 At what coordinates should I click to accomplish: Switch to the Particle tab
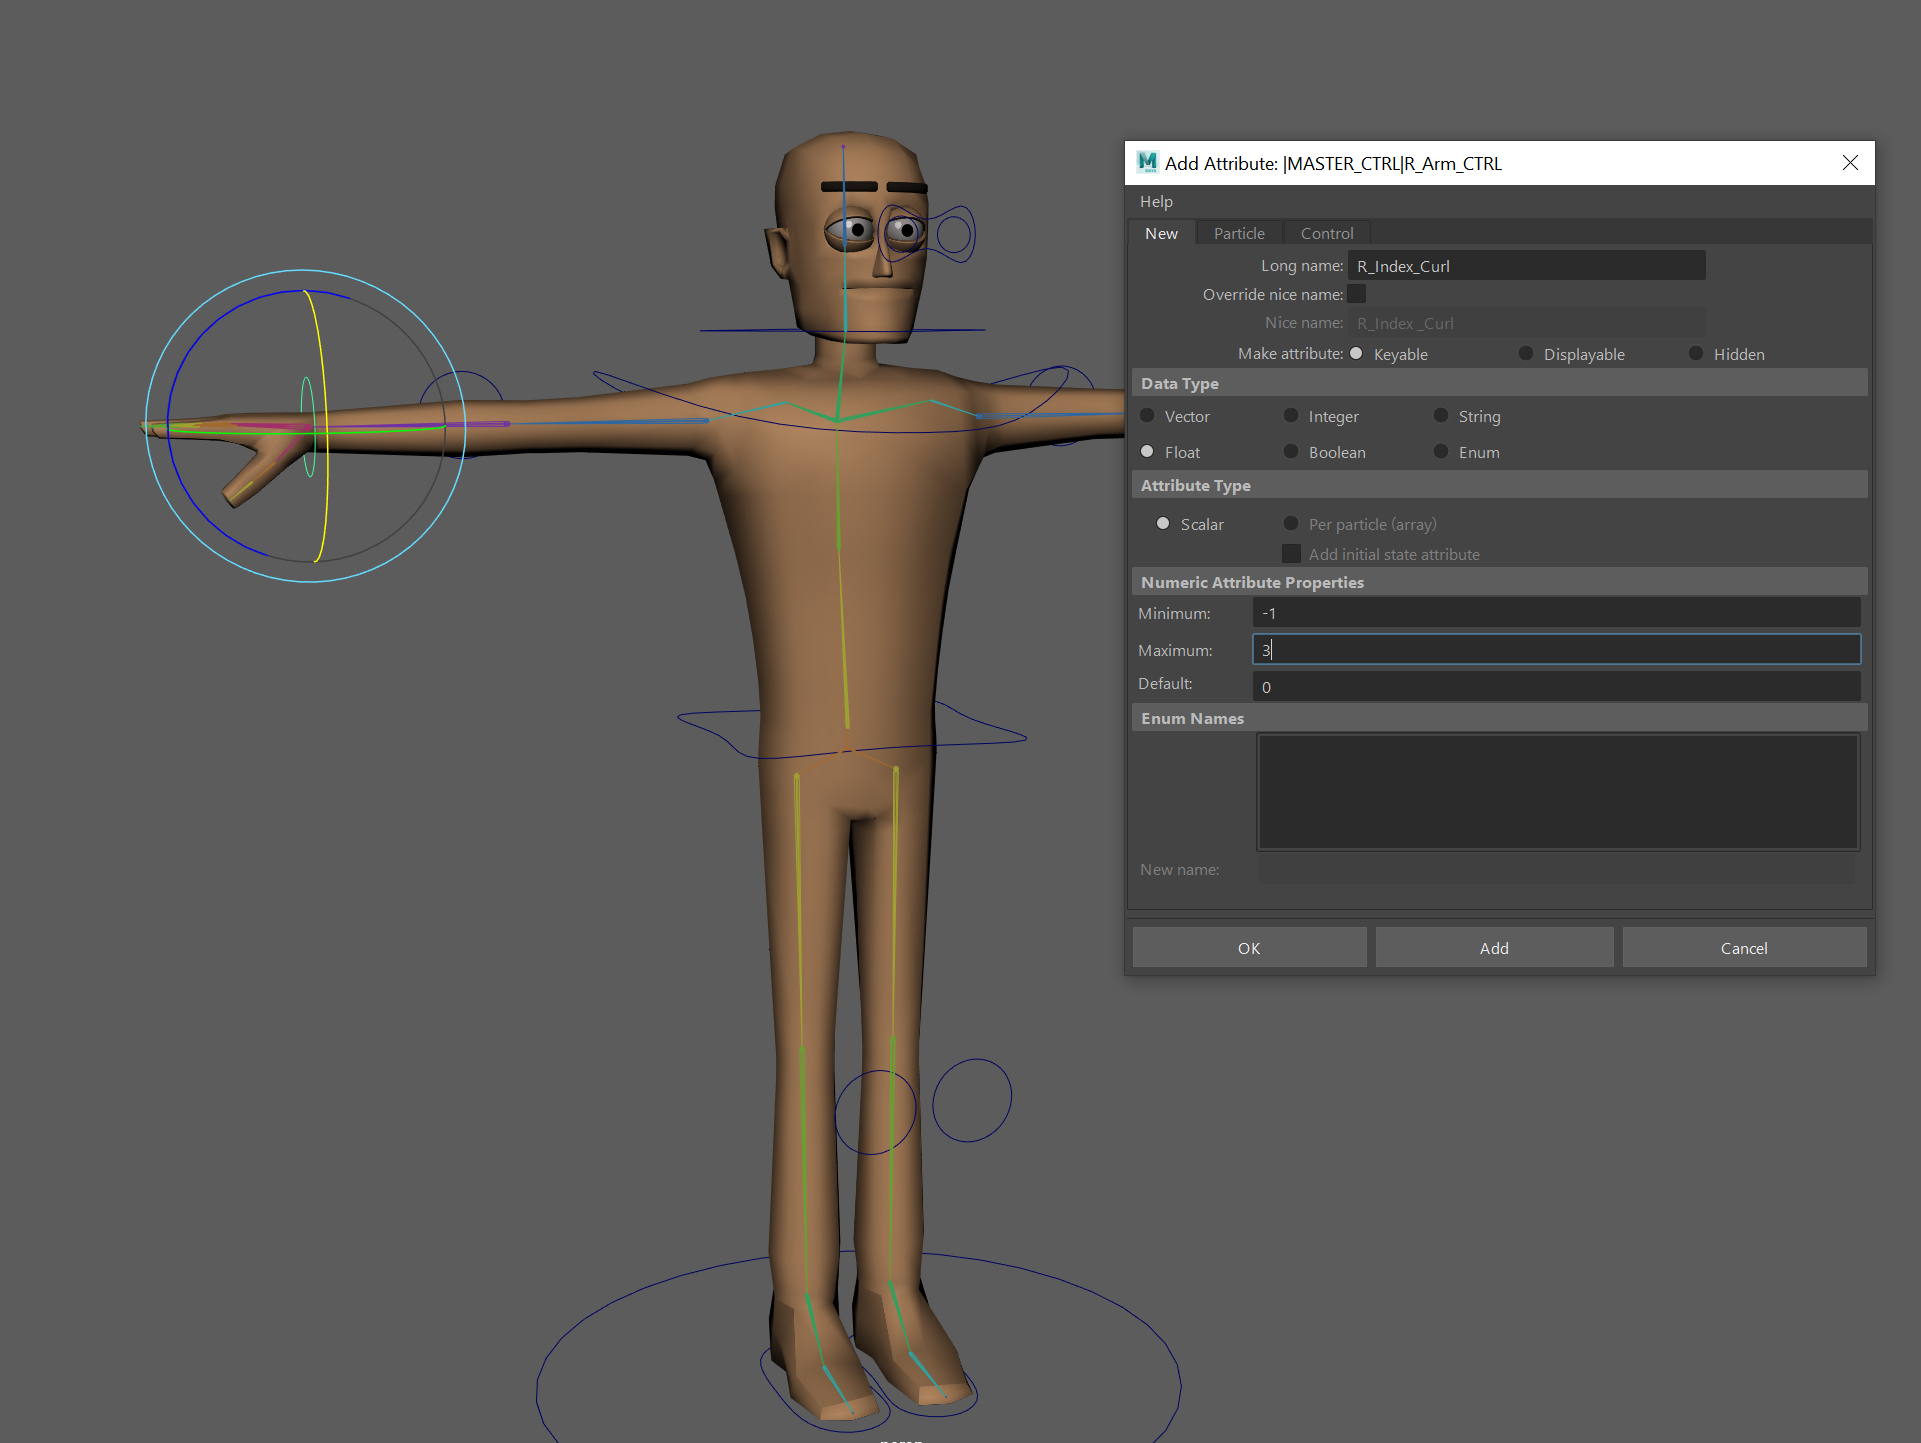click(1238, 233)
